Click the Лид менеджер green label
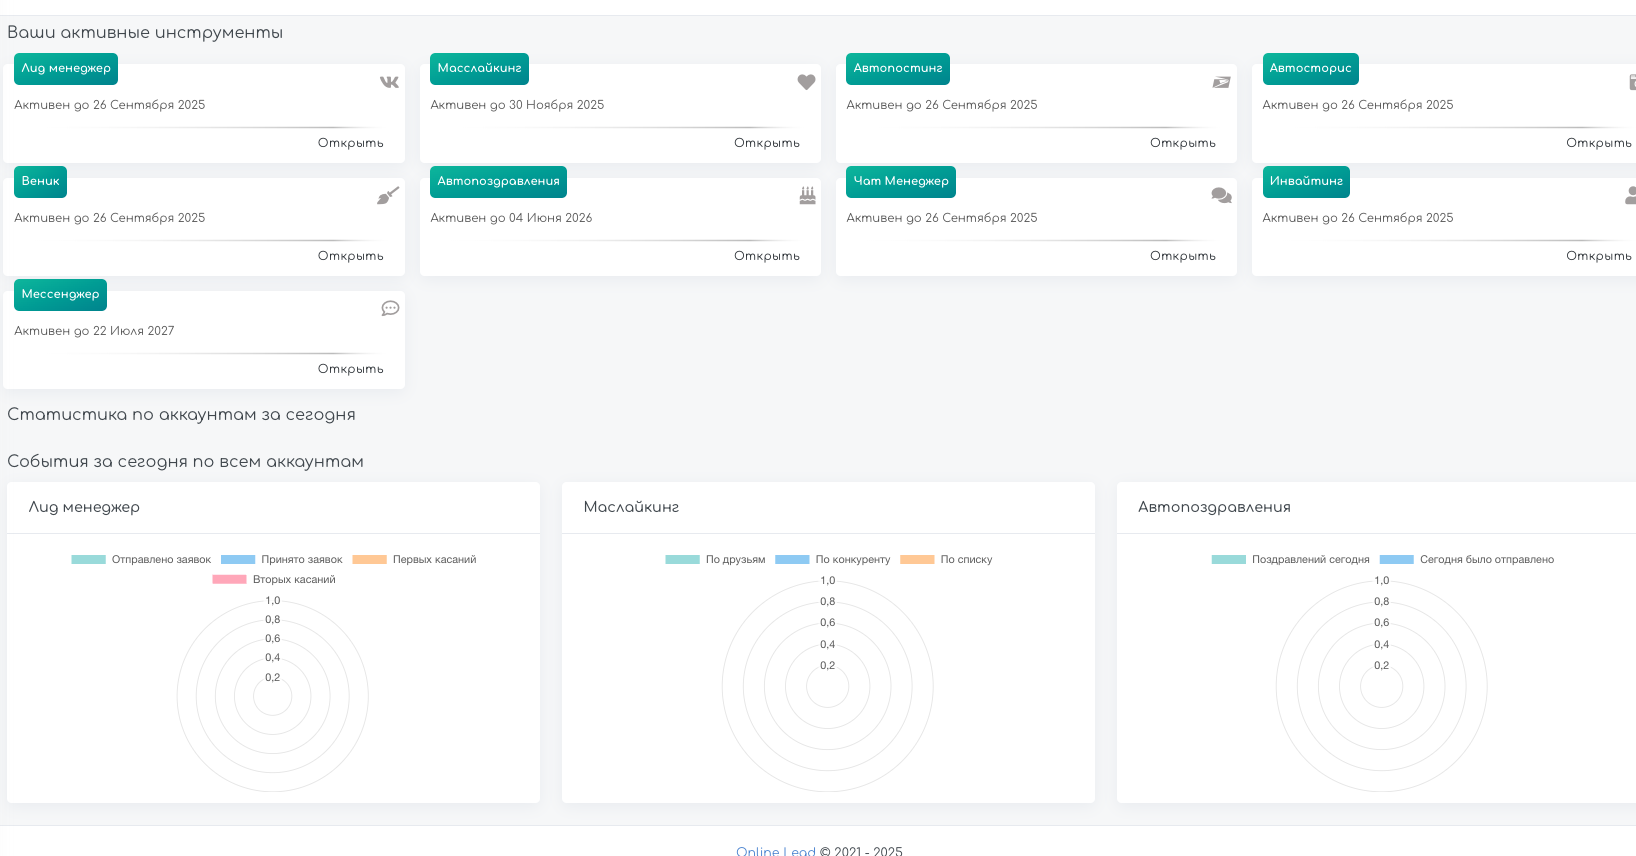The image size is (1636, 856). (x=66, y=69)
